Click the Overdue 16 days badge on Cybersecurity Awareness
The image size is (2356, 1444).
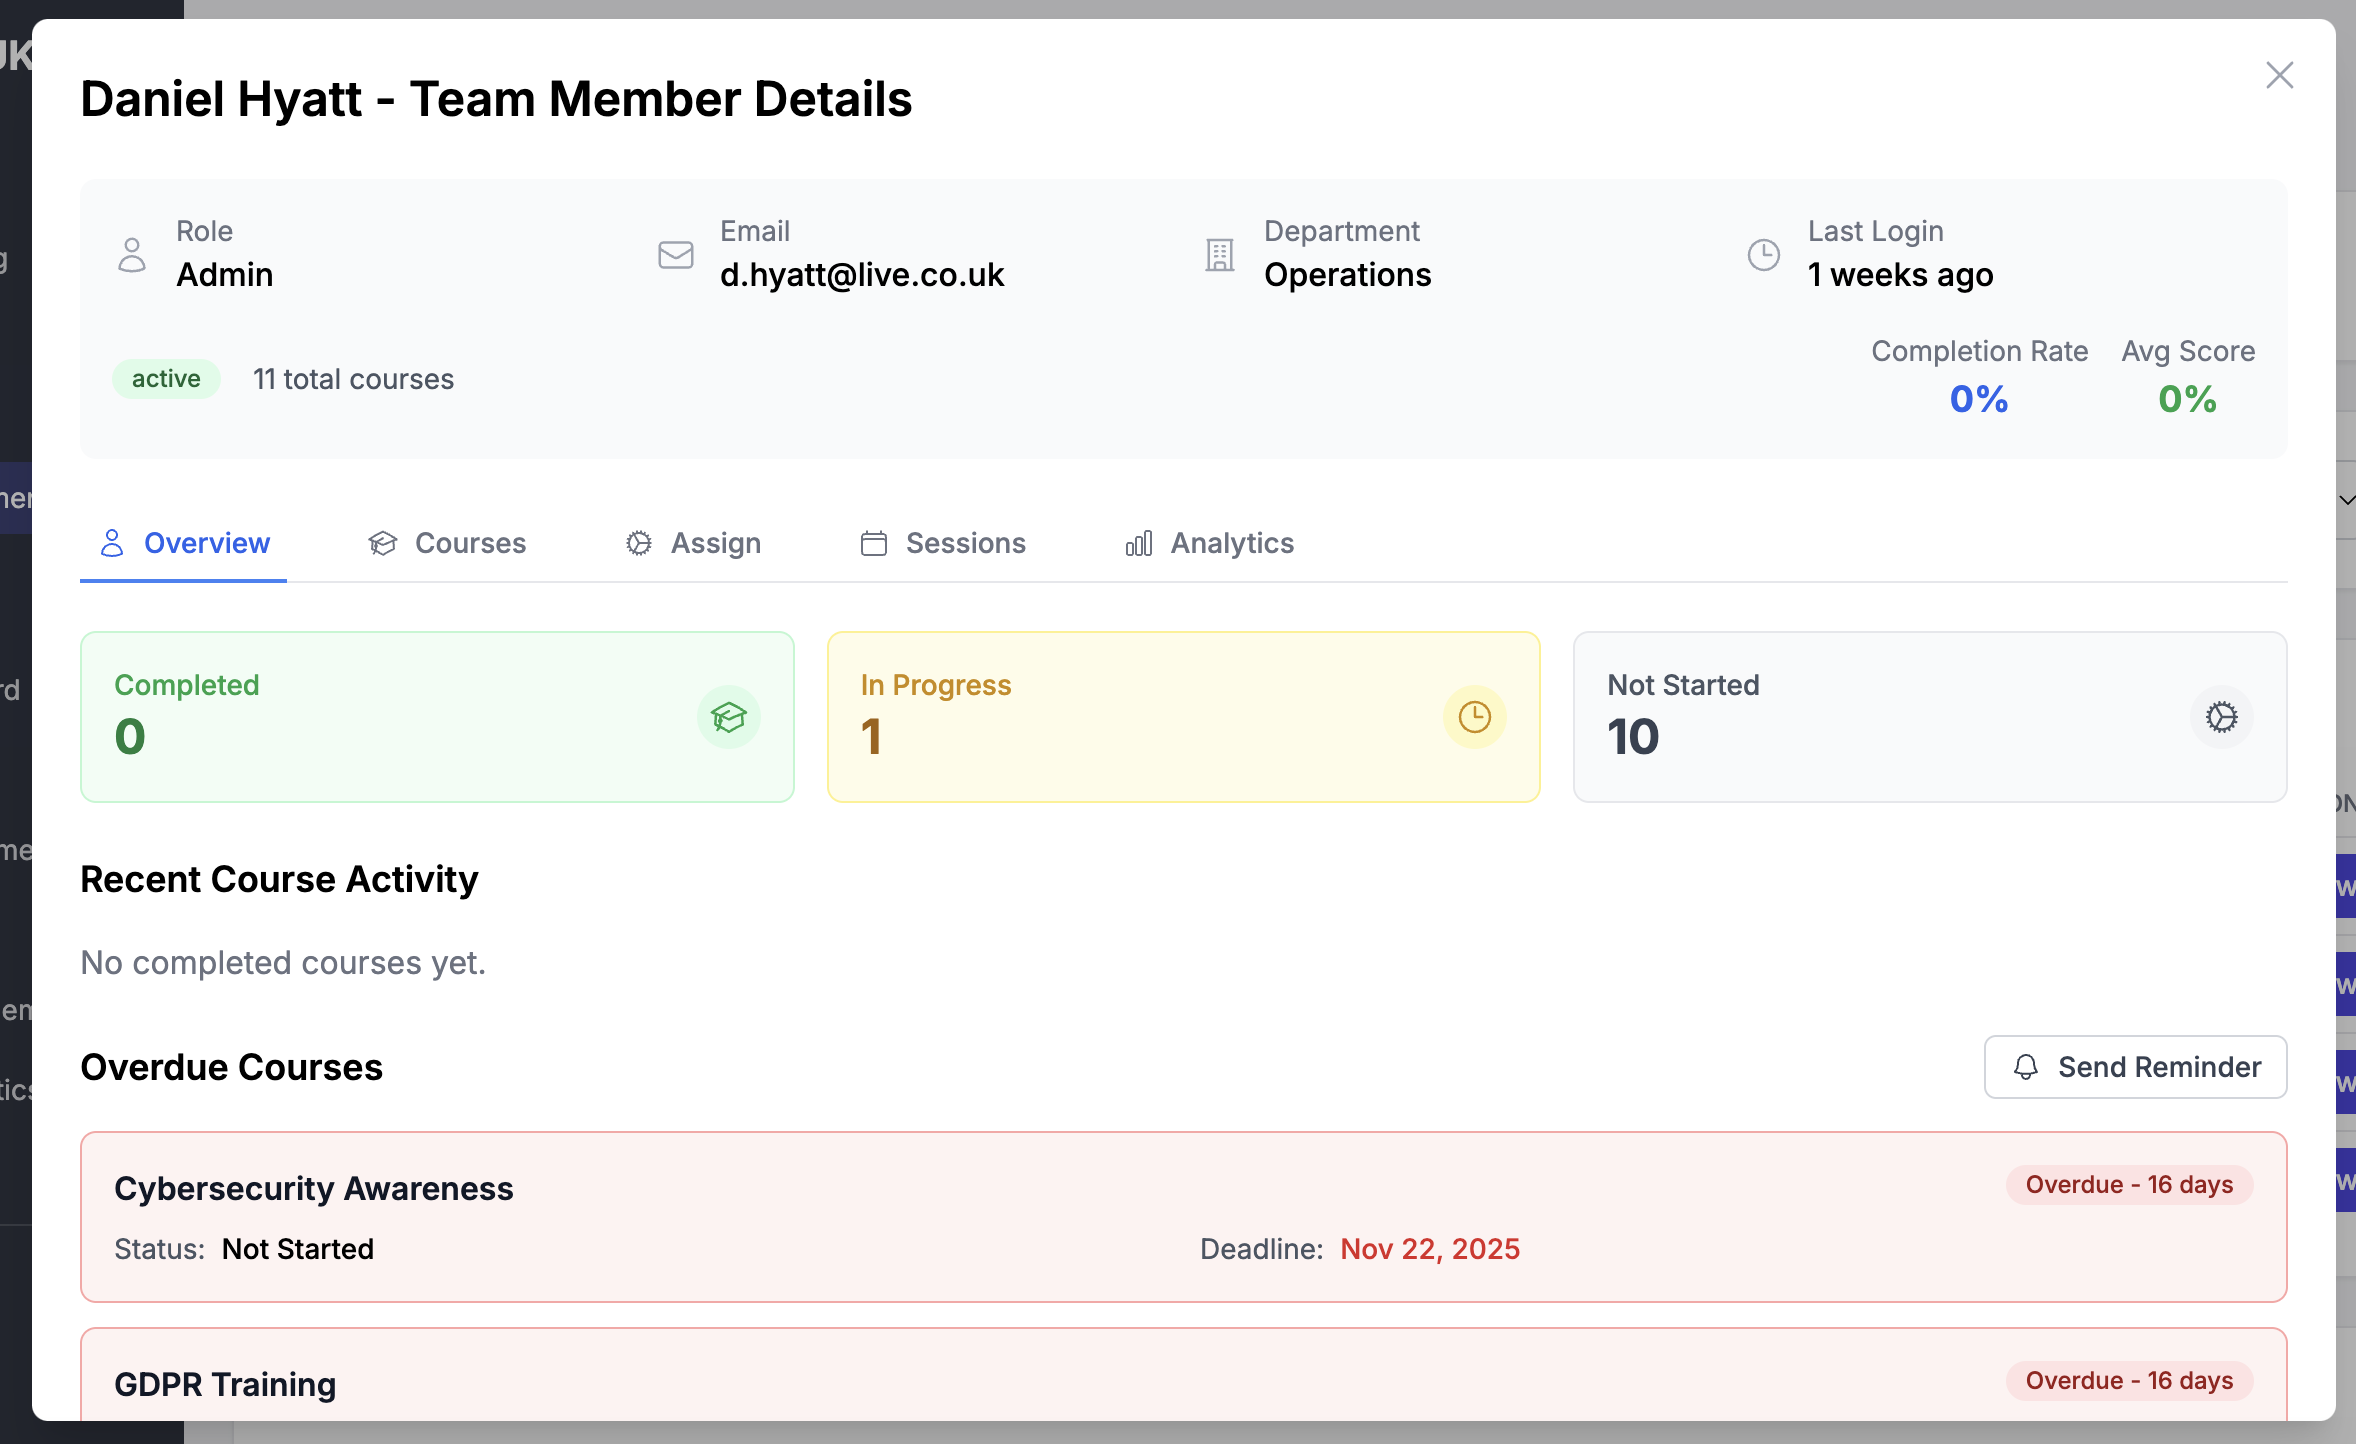tap(2128, 1184)
